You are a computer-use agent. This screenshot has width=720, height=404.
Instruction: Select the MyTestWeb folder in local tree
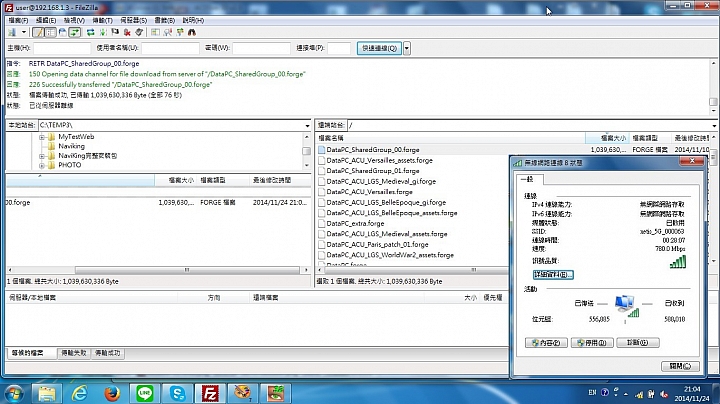point(76,136)
